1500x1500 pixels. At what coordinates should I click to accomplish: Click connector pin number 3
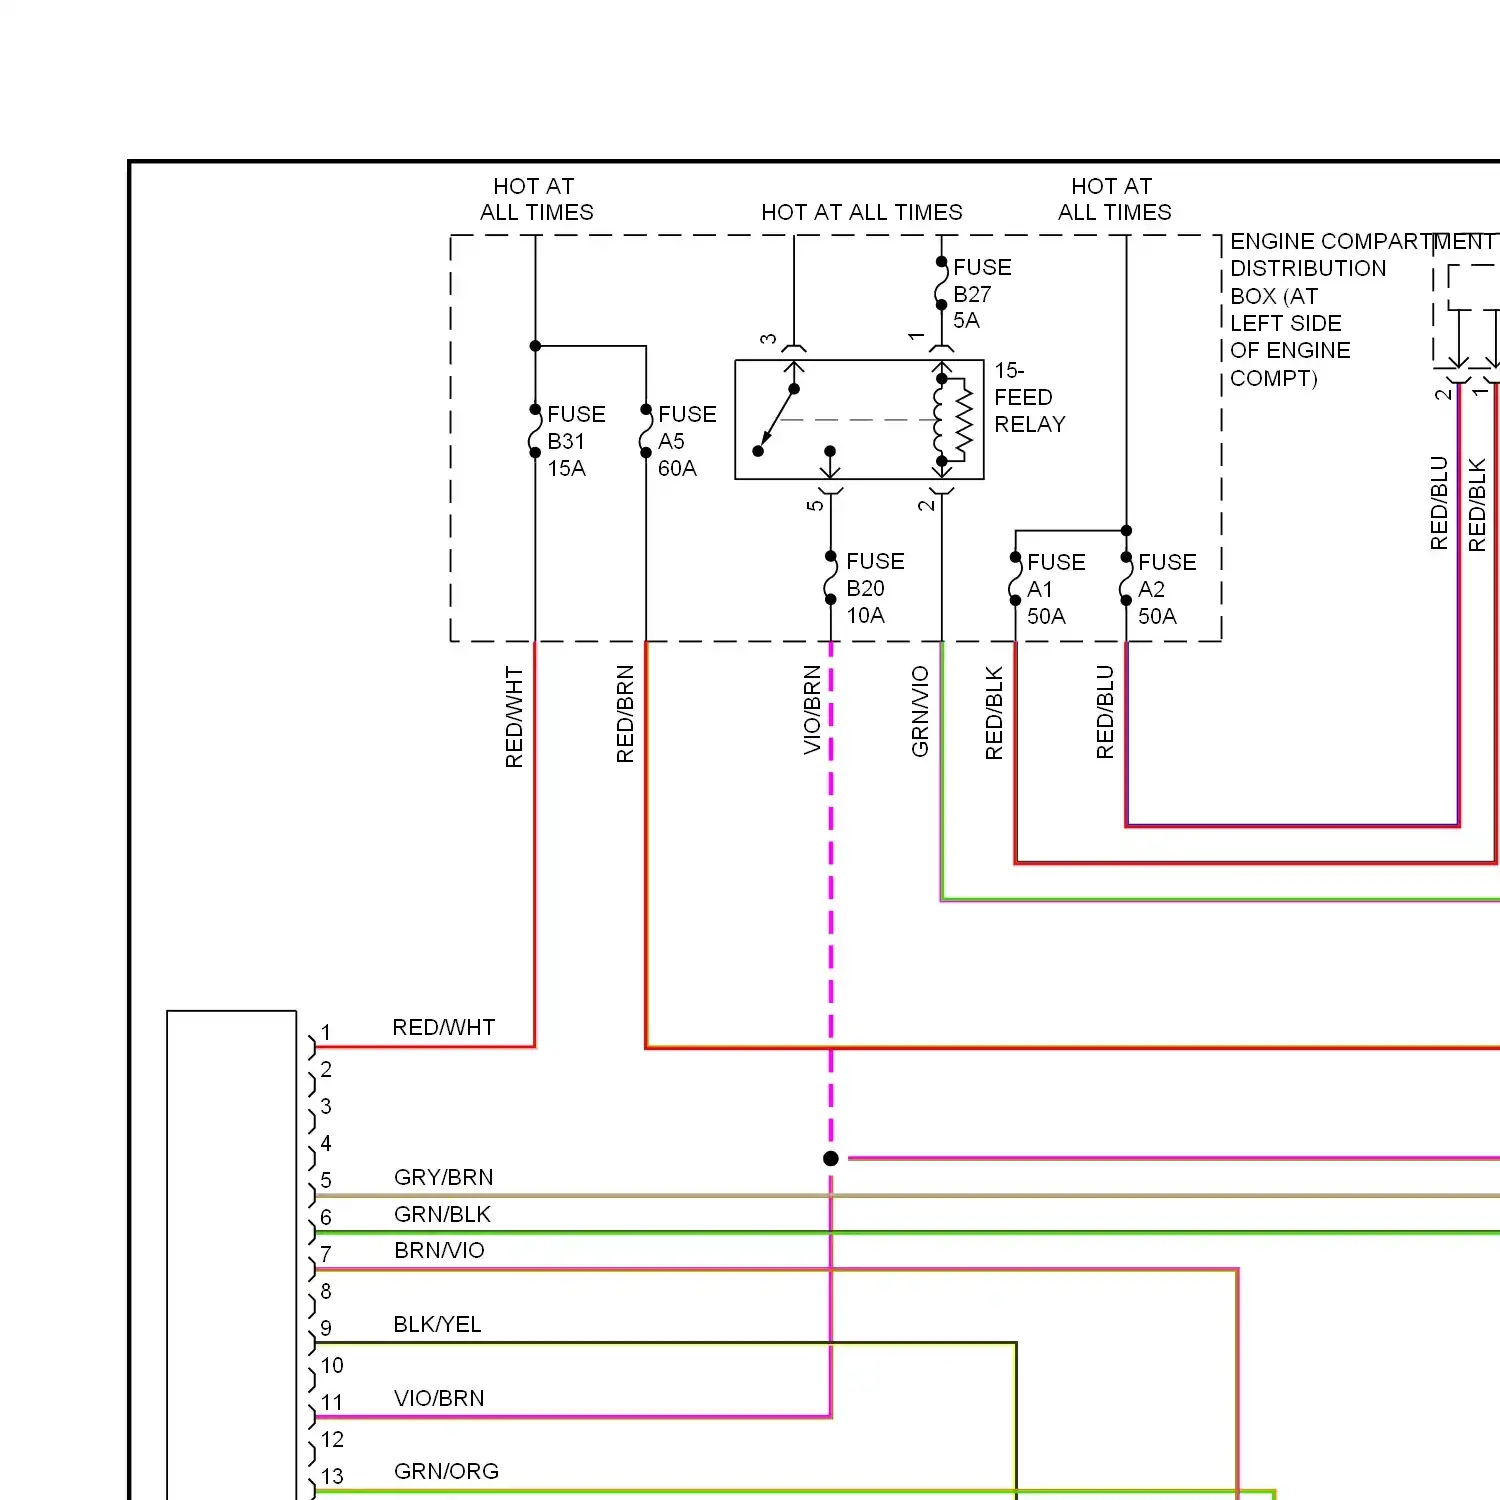click(x=326, y=1106)
